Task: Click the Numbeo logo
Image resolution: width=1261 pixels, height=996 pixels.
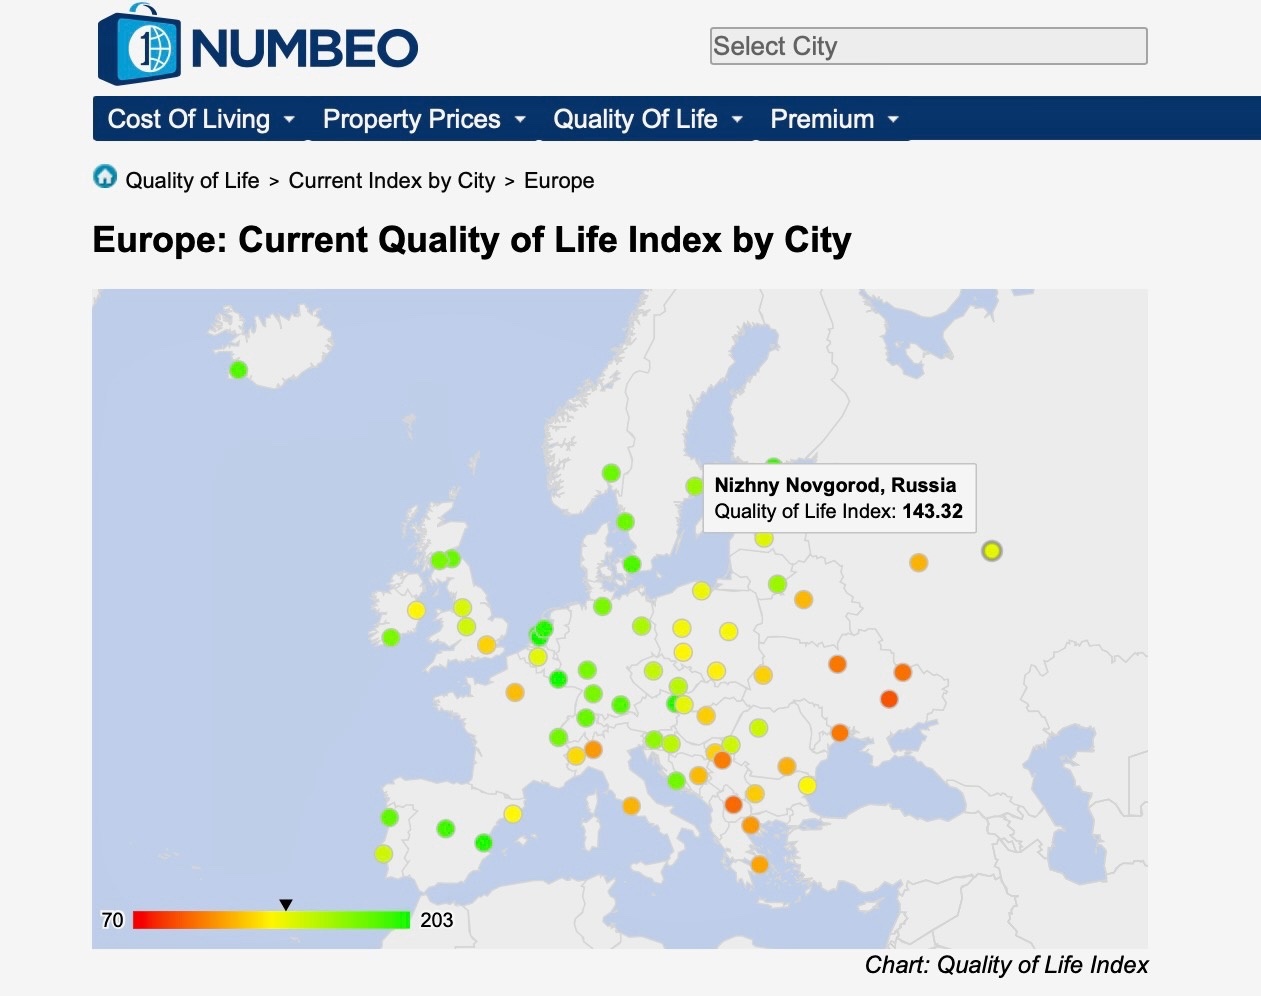Action: 258,46
